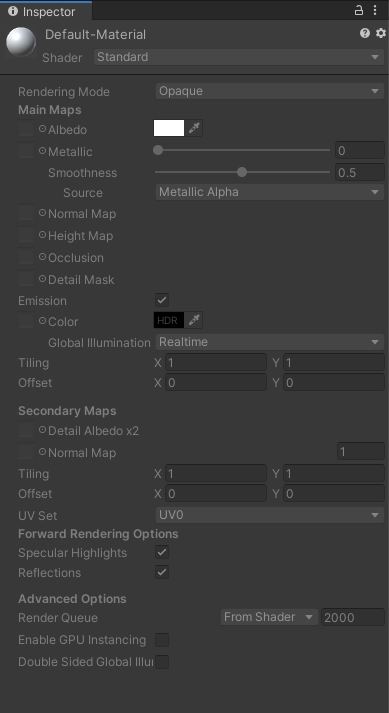Open the Rendering Mode dropdown

tap(269, 91)
